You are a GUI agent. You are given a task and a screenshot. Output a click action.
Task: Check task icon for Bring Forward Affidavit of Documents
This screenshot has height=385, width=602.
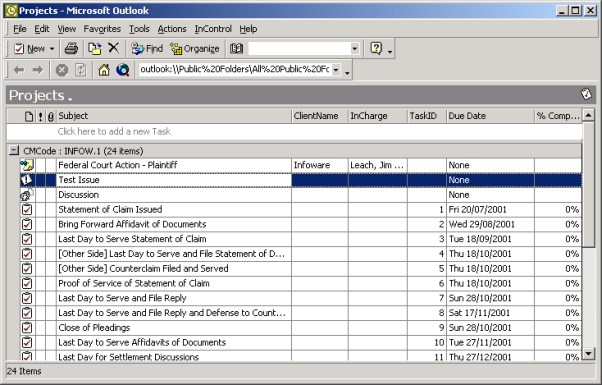(x=27, y=224)
